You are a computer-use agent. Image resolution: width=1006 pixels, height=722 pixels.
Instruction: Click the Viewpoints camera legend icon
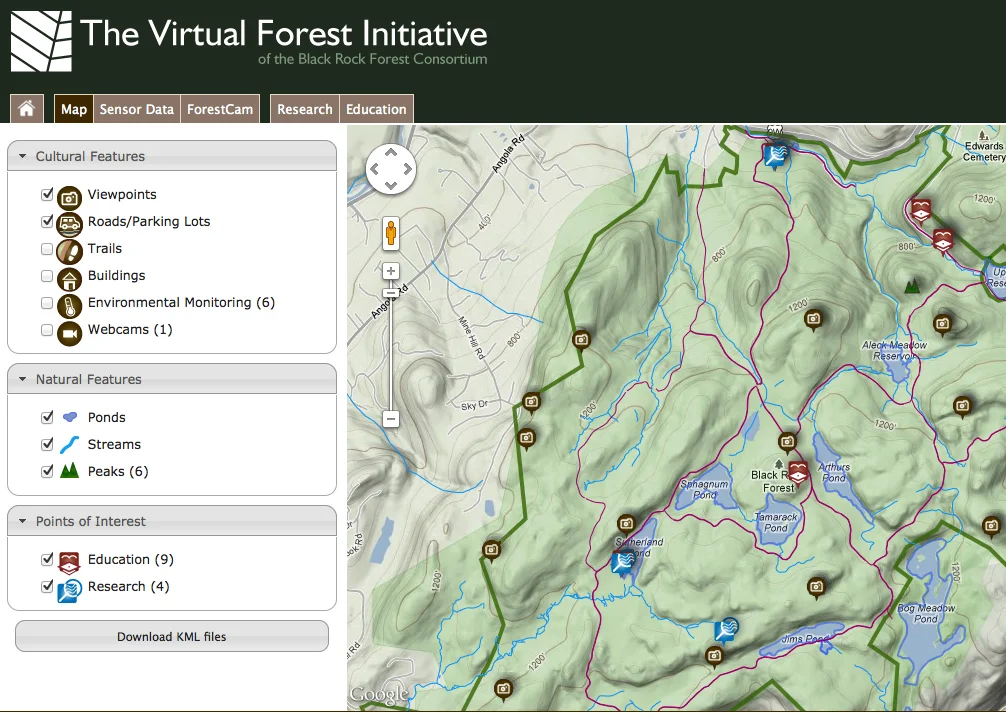click(69, 198)
